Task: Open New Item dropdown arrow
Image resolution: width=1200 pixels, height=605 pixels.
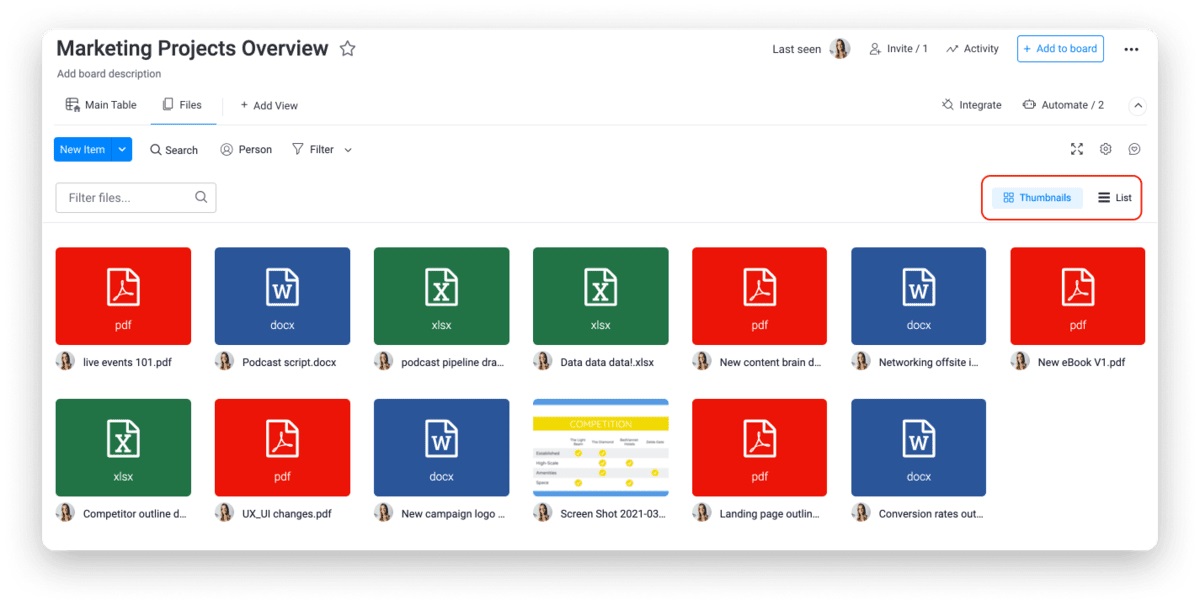Action: 122,149
